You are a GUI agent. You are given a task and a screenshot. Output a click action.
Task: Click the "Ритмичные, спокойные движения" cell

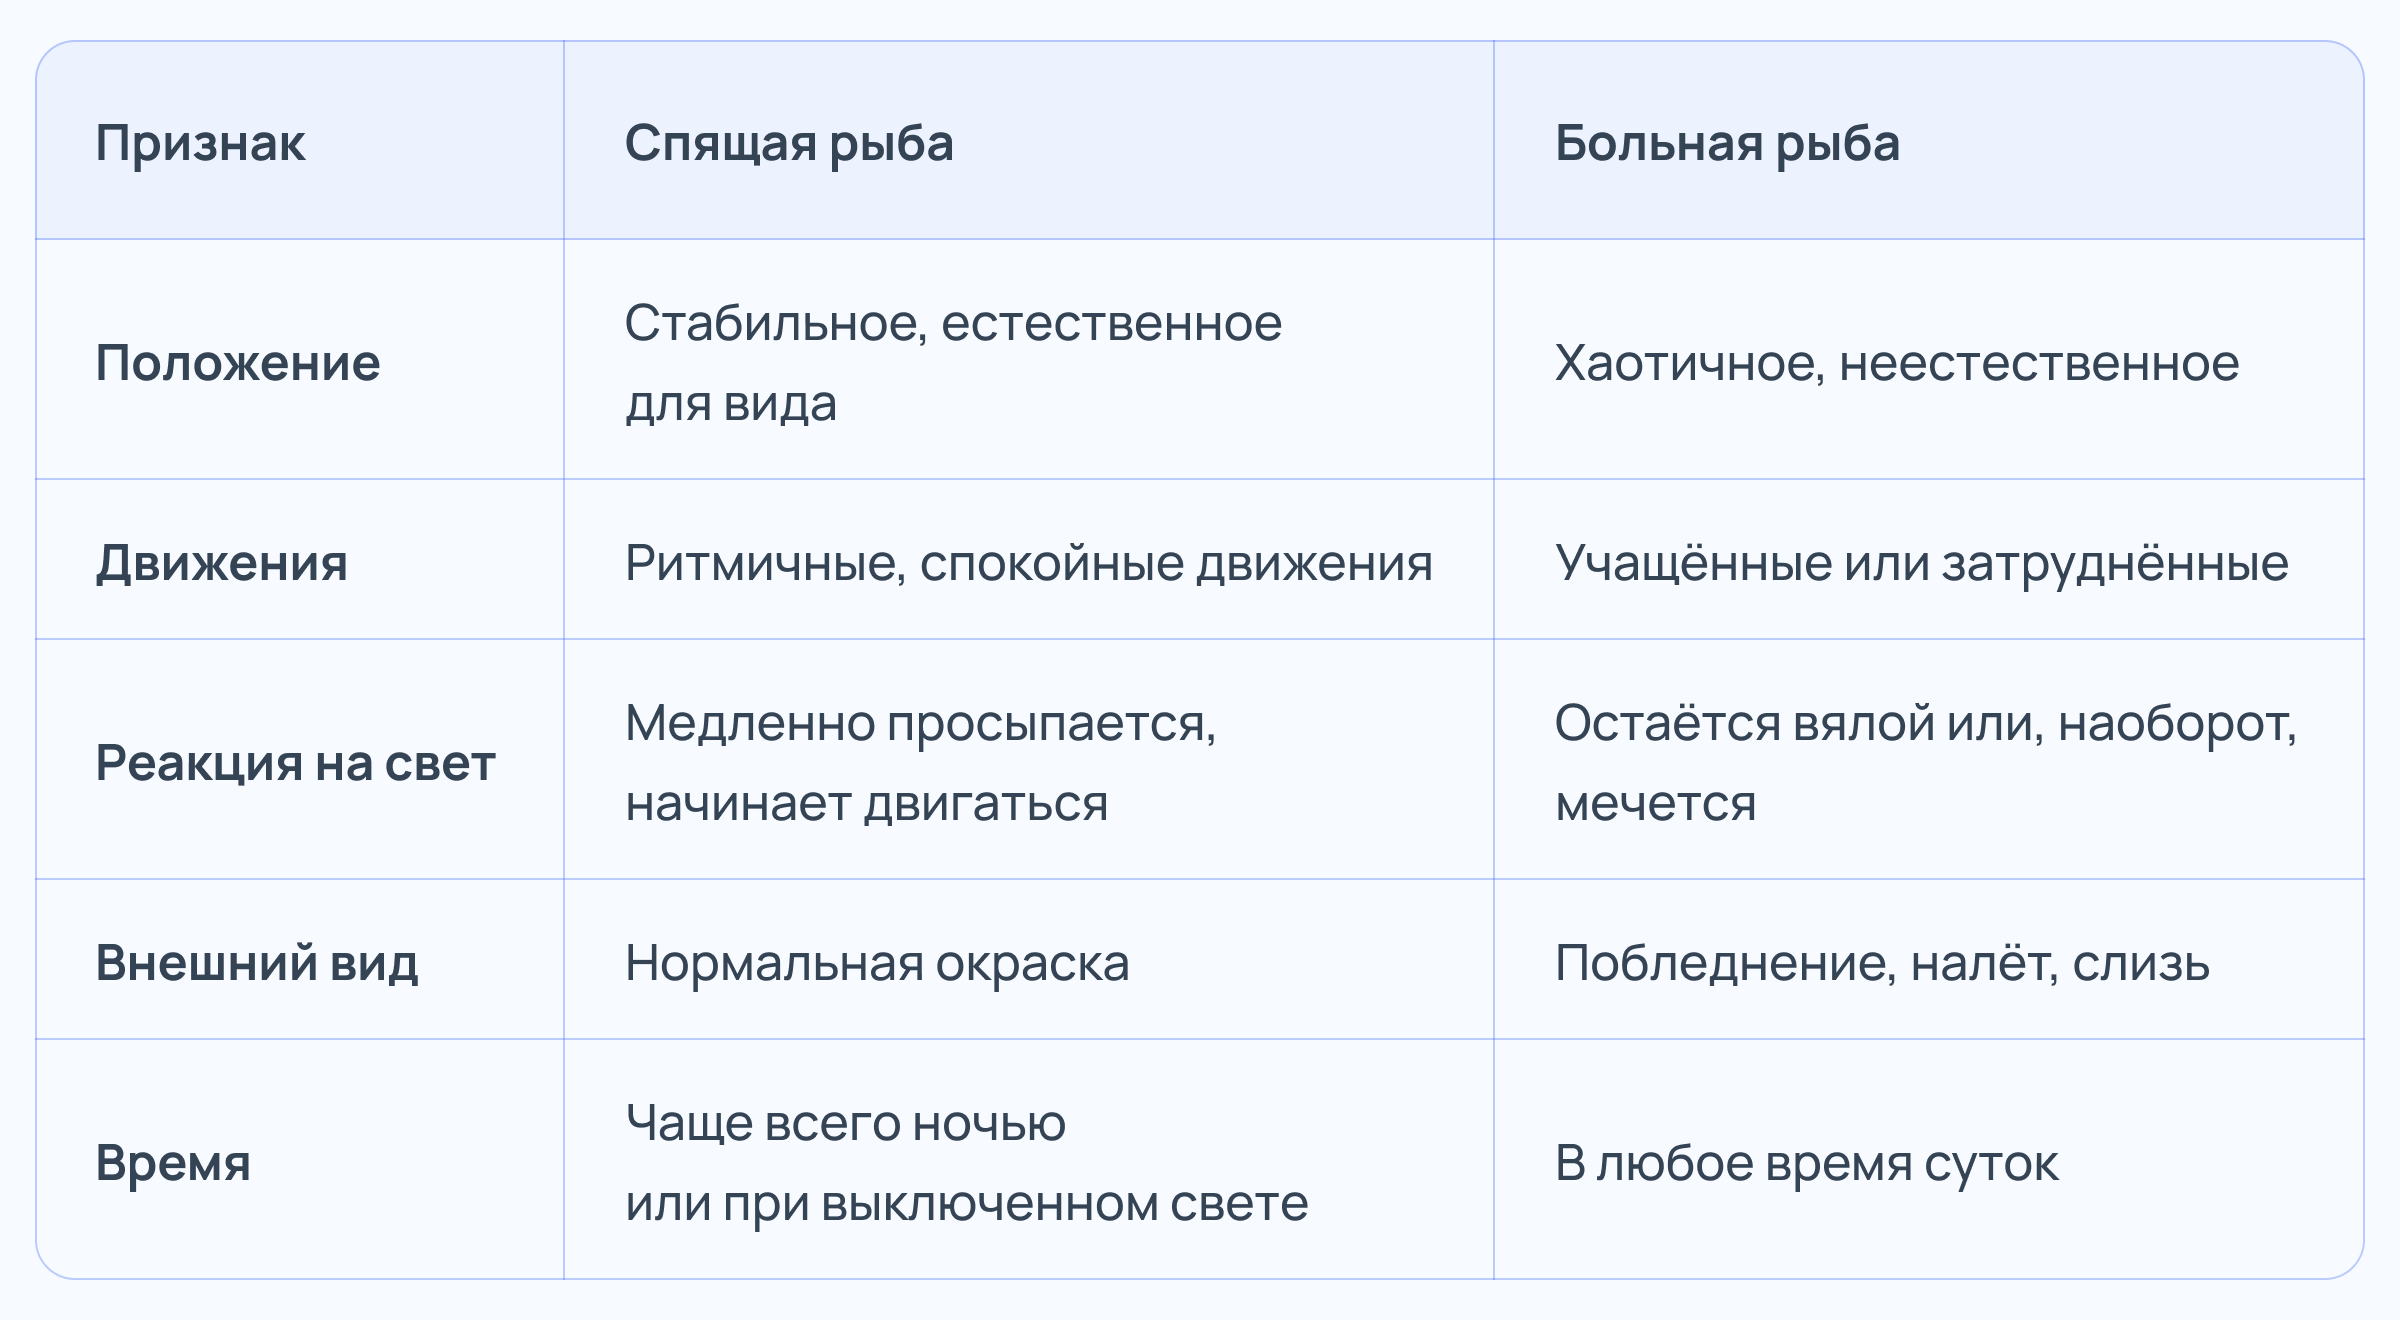pyautogui.click(x=1028, y=562)
